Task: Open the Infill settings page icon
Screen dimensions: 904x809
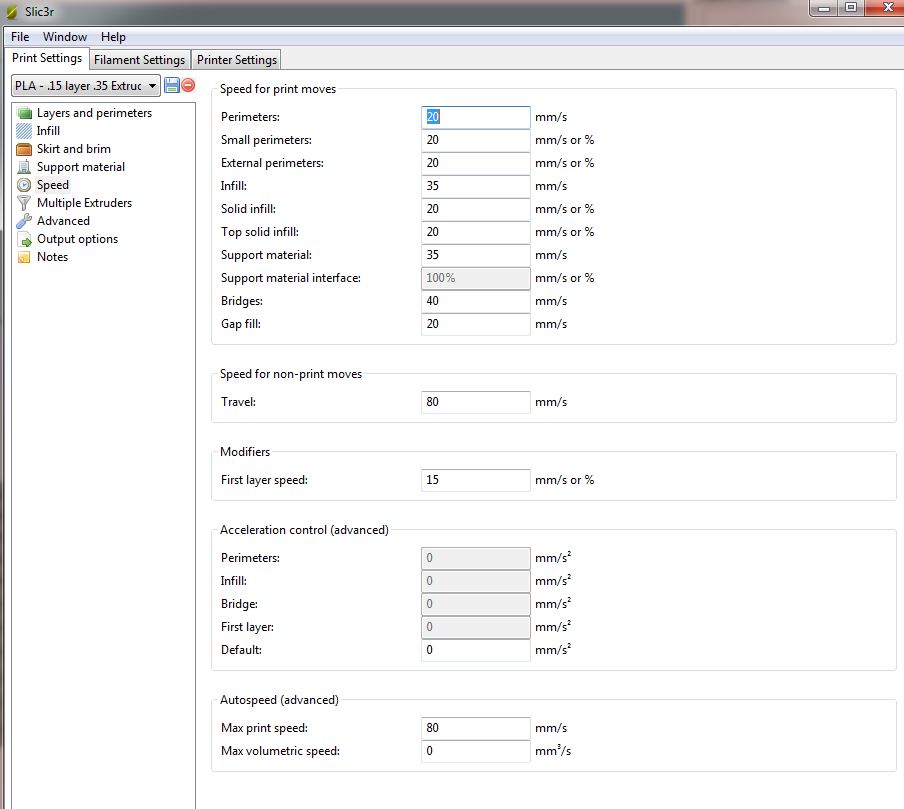Action: [x=24, y=131]
